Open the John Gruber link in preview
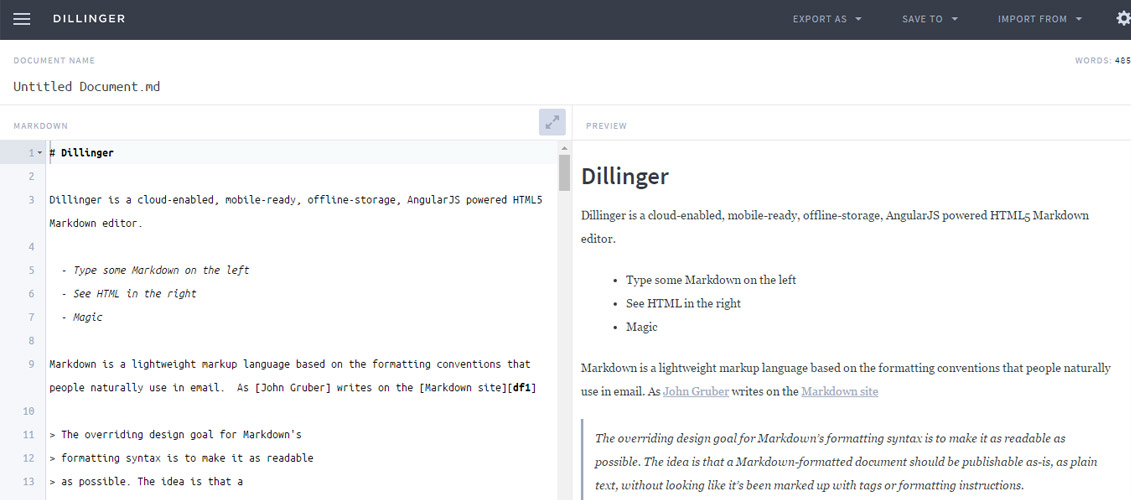 [695, 392]
